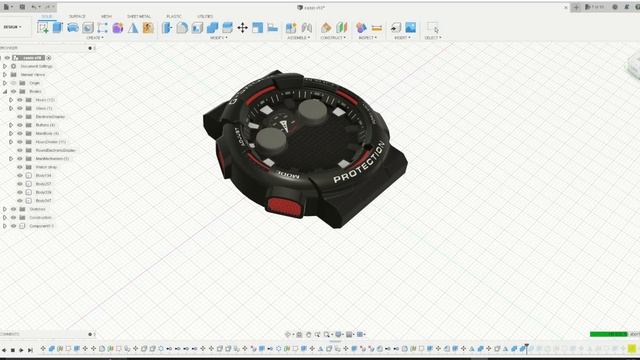
Task: Expand the Named Views node
Action: point(5,75)
